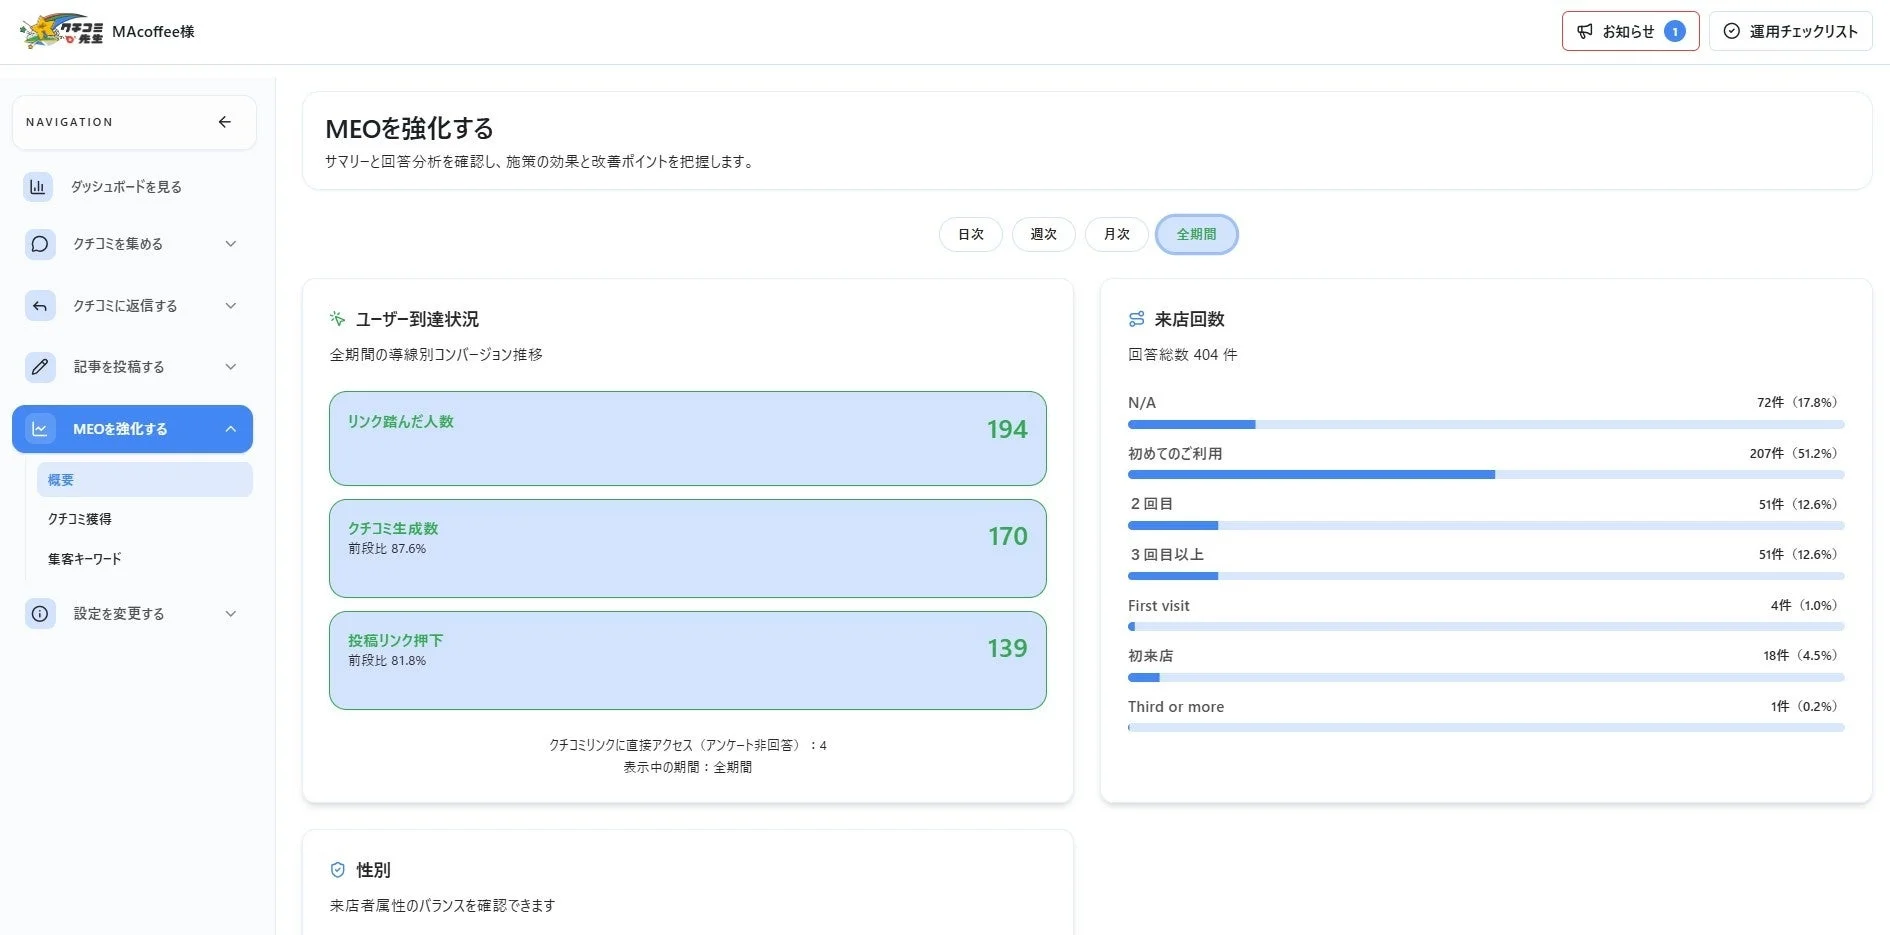Expand the 設定を変更する chevron
The image size is (1890, 935).
coord(231,614)
